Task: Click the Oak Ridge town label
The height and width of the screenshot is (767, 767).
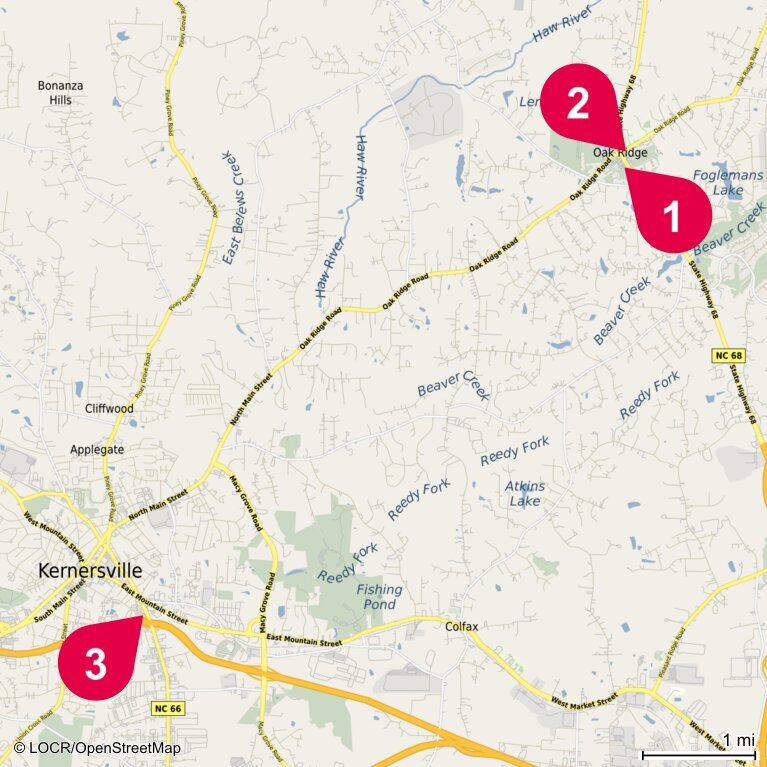Action: click(x=620, y=153)
